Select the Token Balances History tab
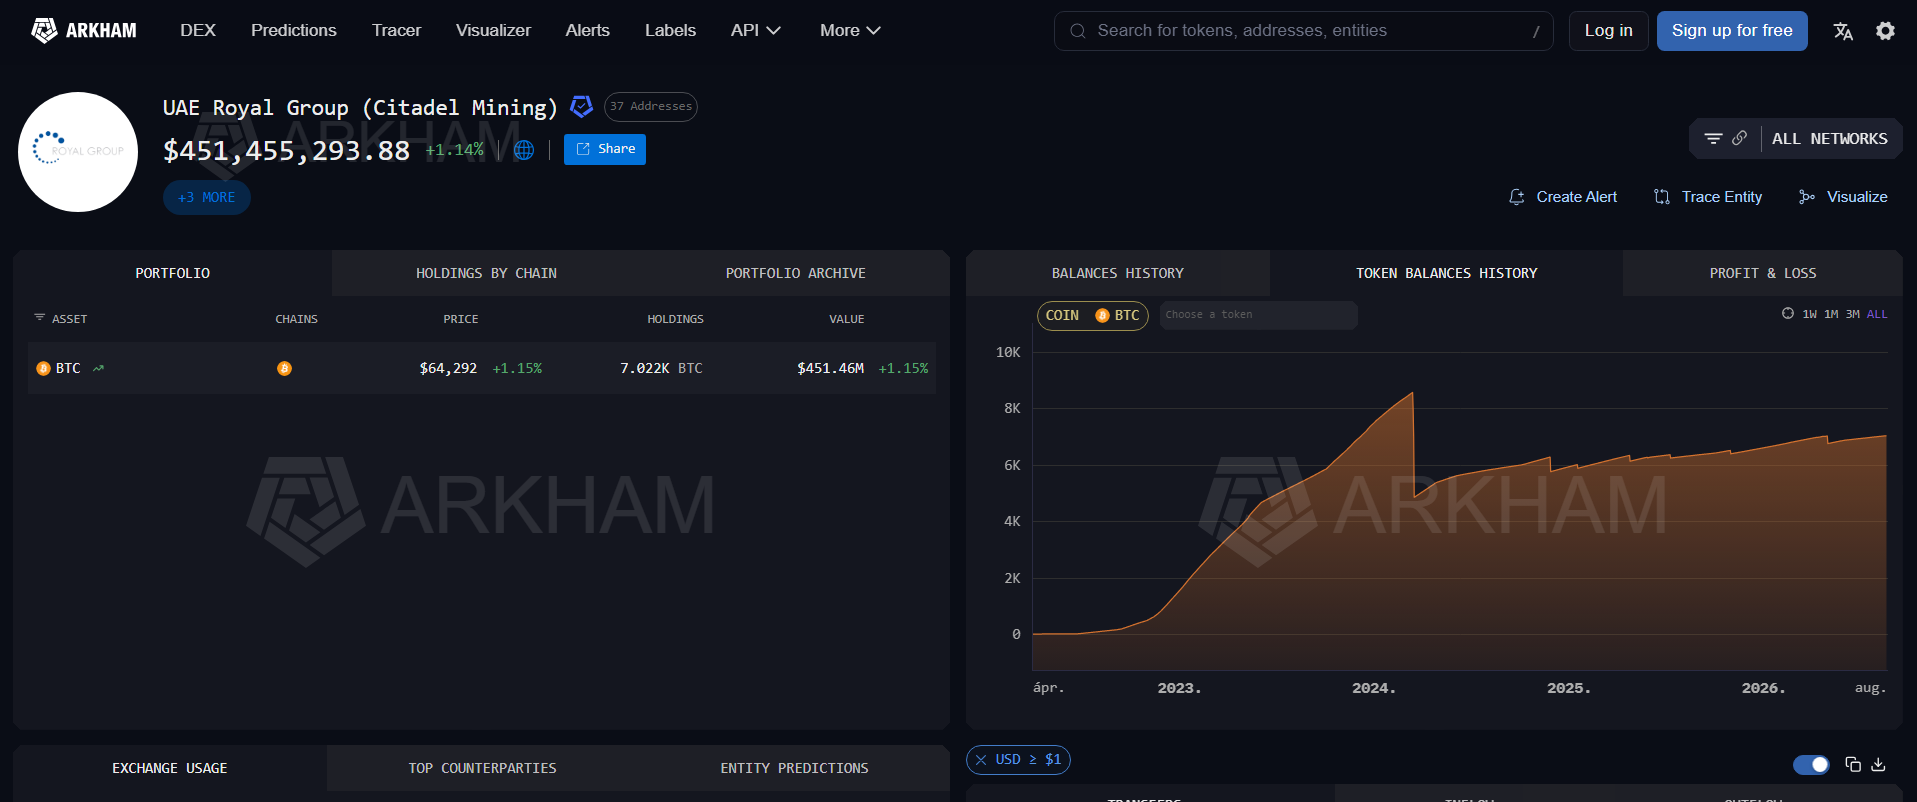The image size is (1917, 802). (1446, 273)
